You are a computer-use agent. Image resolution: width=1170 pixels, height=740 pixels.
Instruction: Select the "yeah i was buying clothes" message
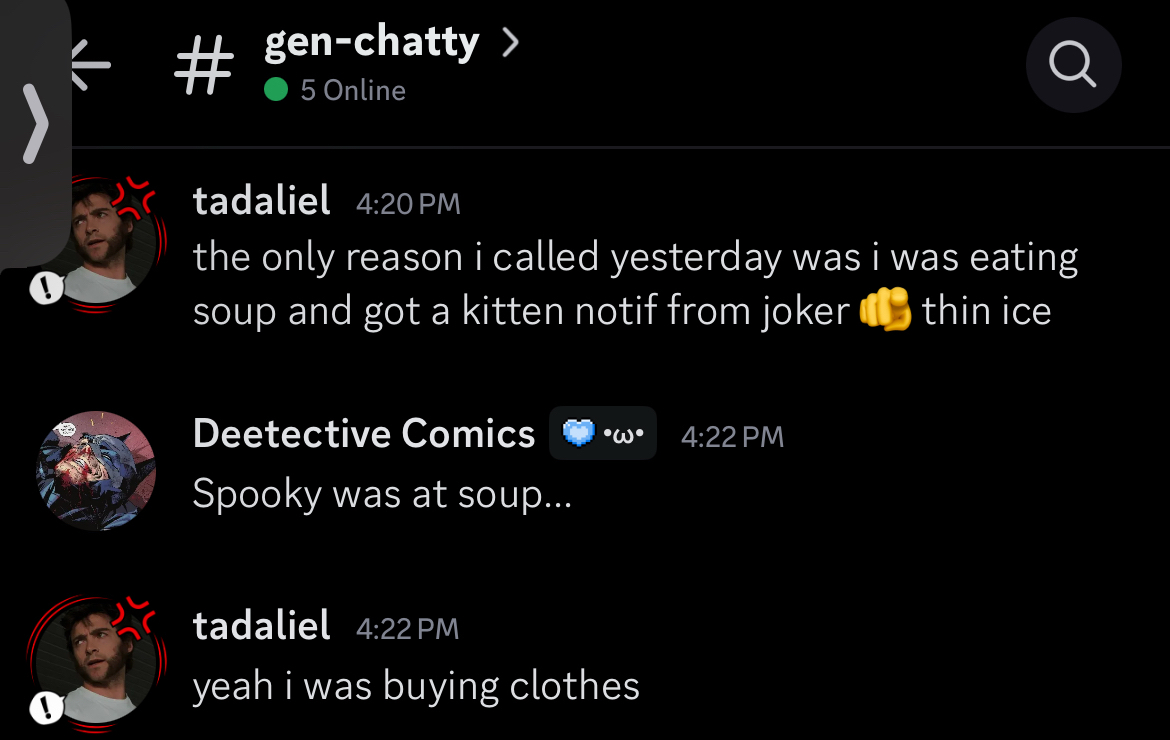click(416, 687)
